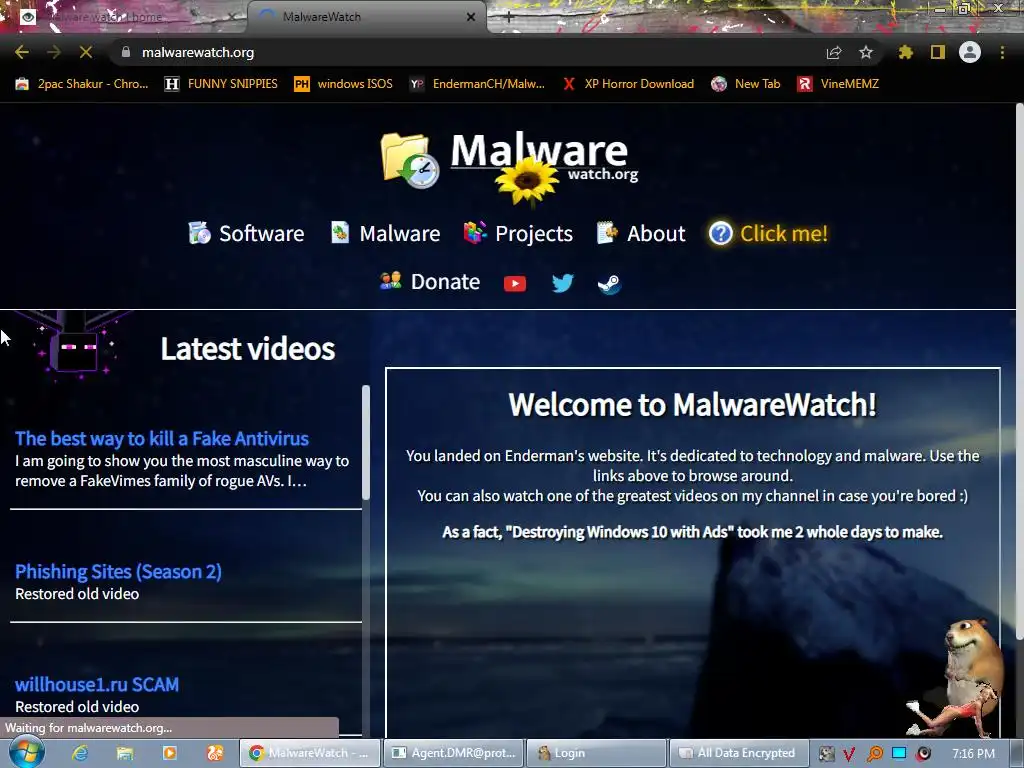The width and height of the screenshot is (1024, 768).
Task: Open UC Browser taskbar icon
Action: coord(215,753)
